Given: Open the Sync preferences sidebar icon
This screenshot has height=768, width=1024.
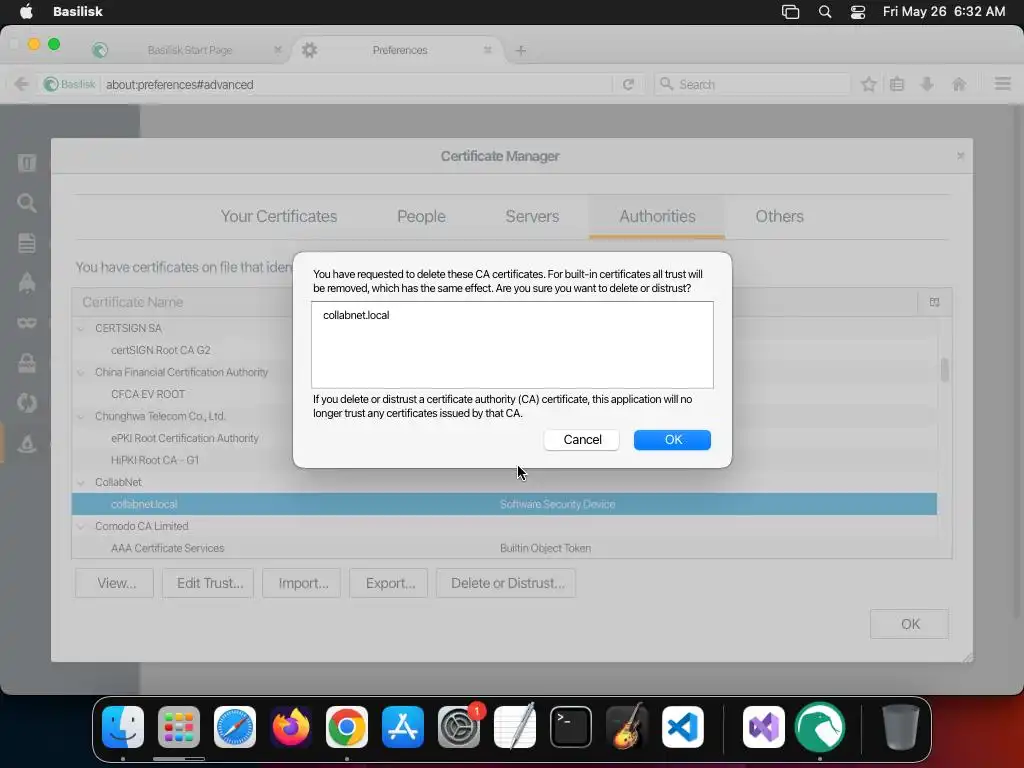Looking at the screenshot, I should (27, 403).
